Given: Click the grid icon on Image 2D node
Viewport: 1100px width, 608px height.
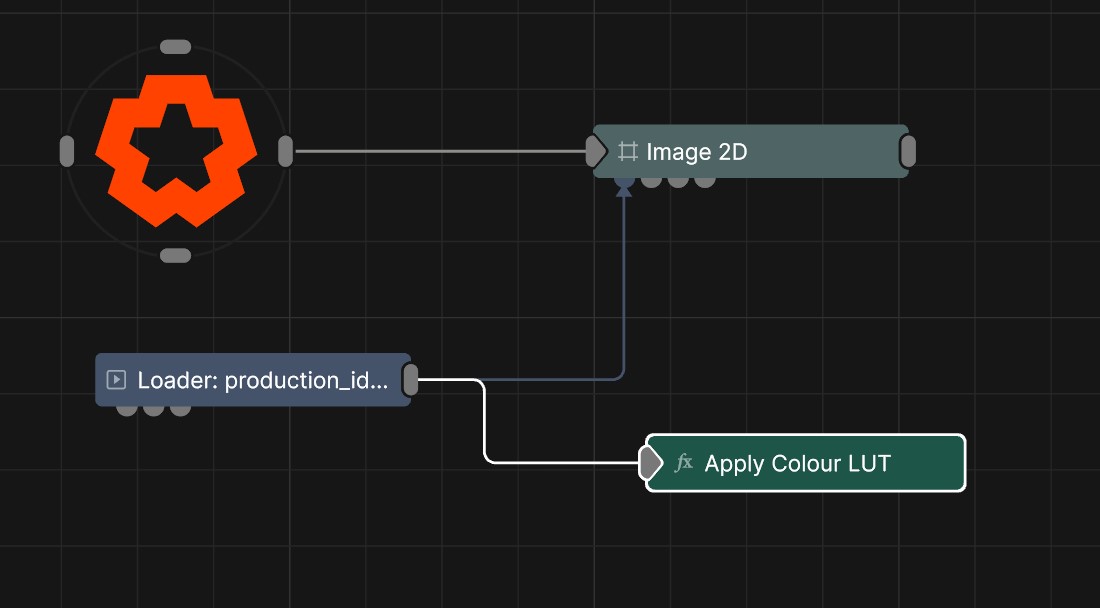Looking at the screenshot, I should (628, 152).
